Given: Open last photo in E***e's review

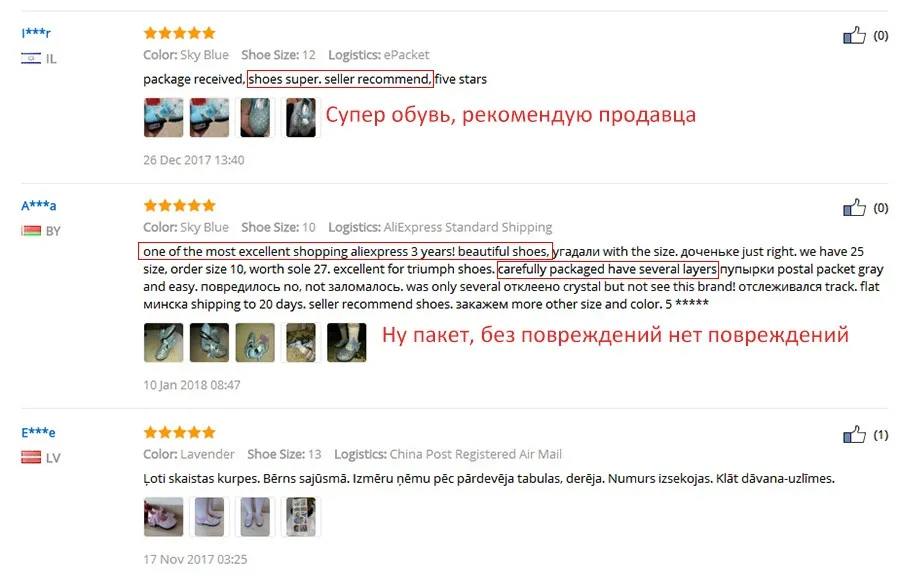Looking at the screenshot, I should pyautogui.click(x=301, y=517).
